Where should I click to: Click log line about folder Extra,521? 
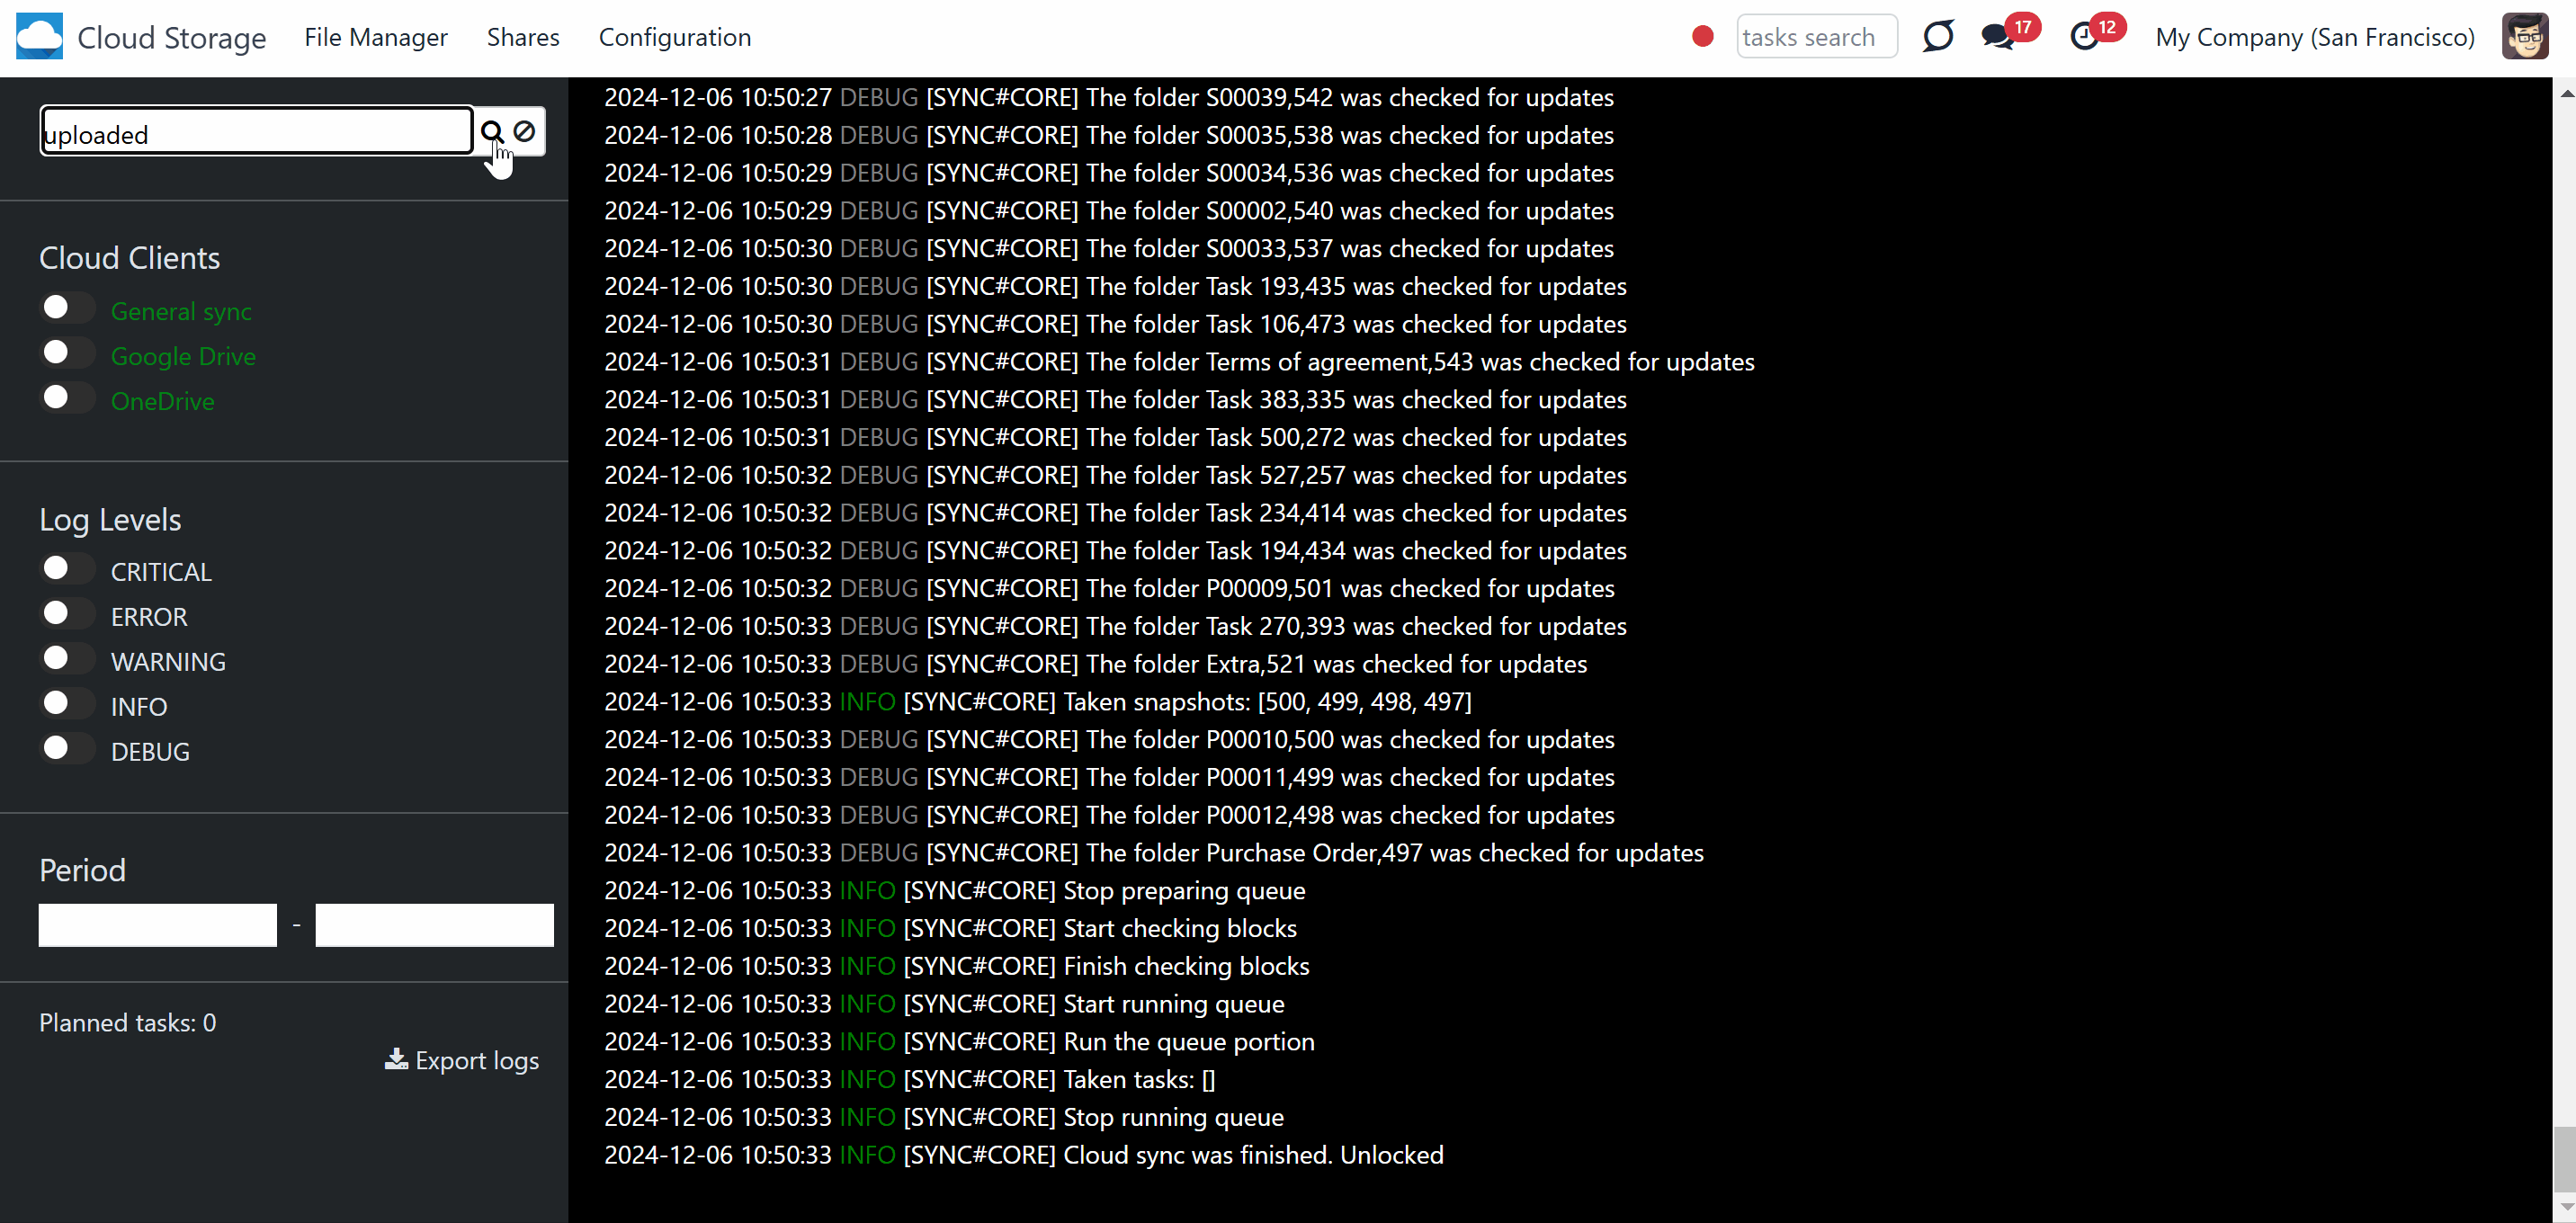[x=1096, y=664]
